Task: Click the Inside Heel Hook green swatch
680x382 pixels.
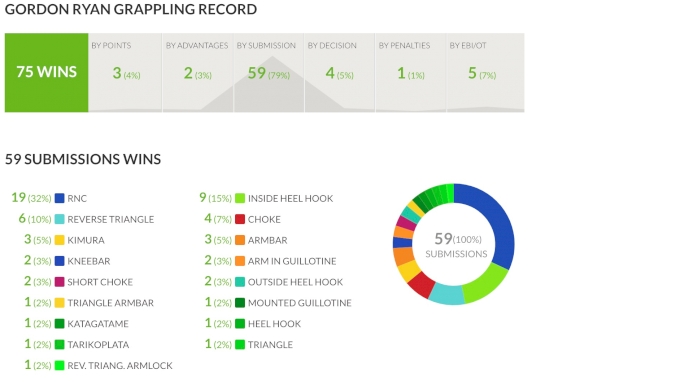Action: click(x=240, y=199)
